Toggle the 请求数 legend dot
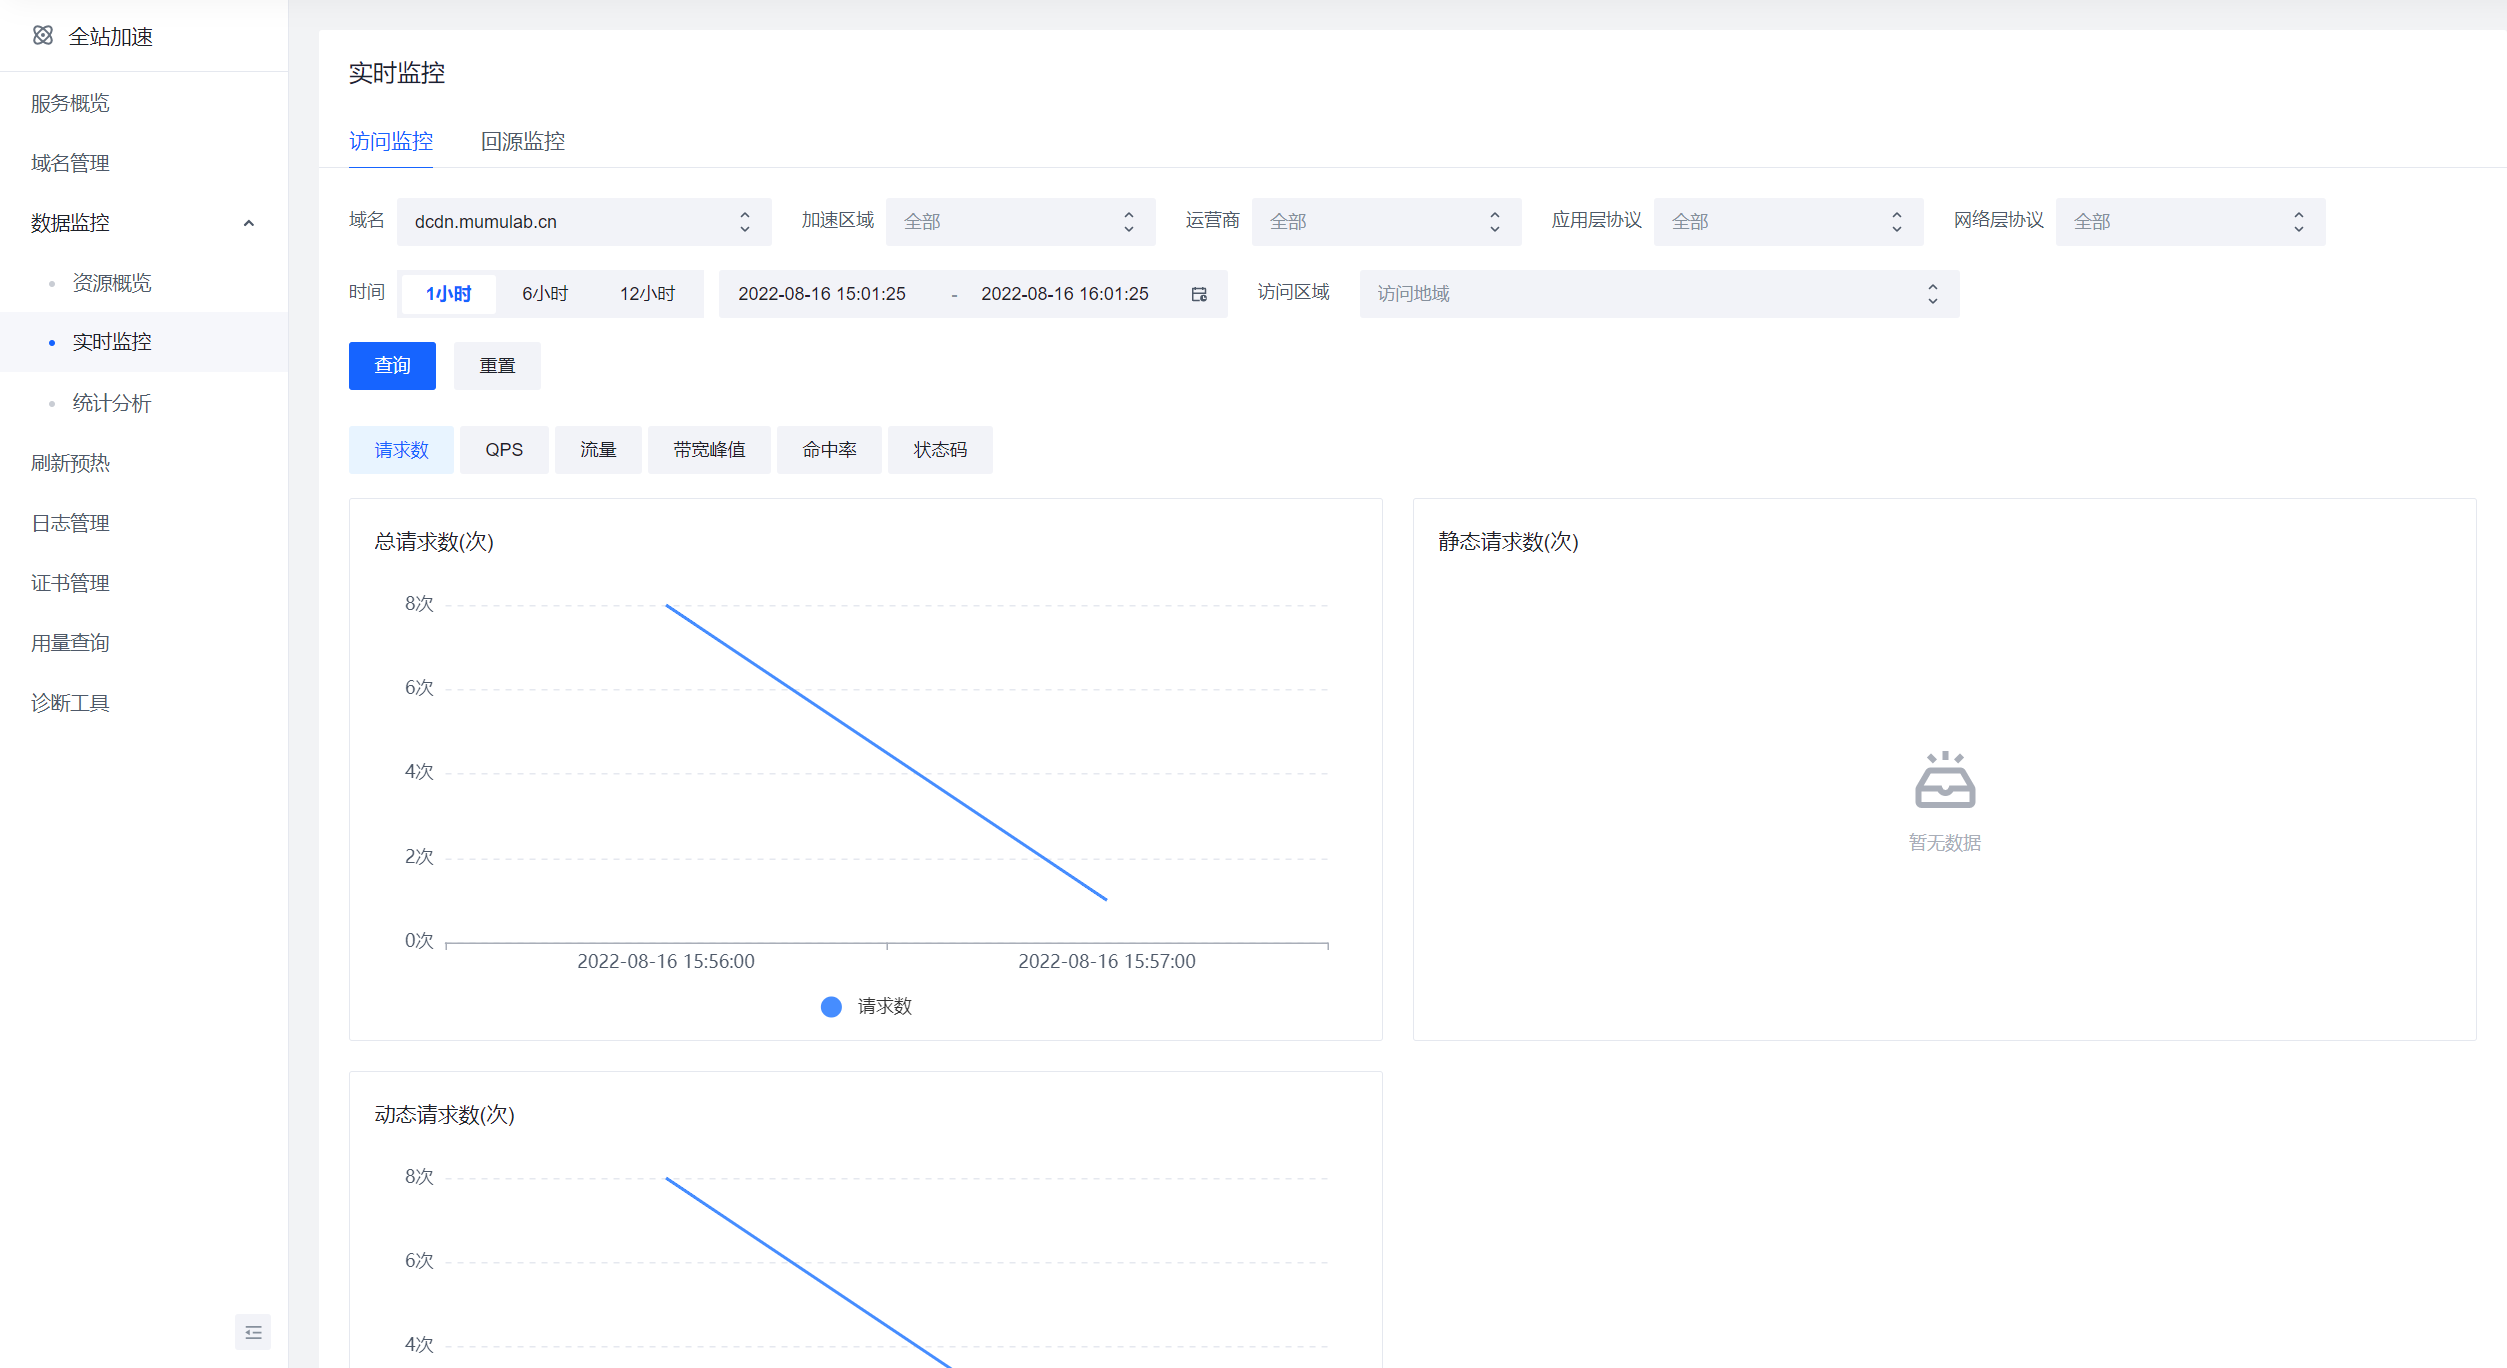 coord(831,1007)
